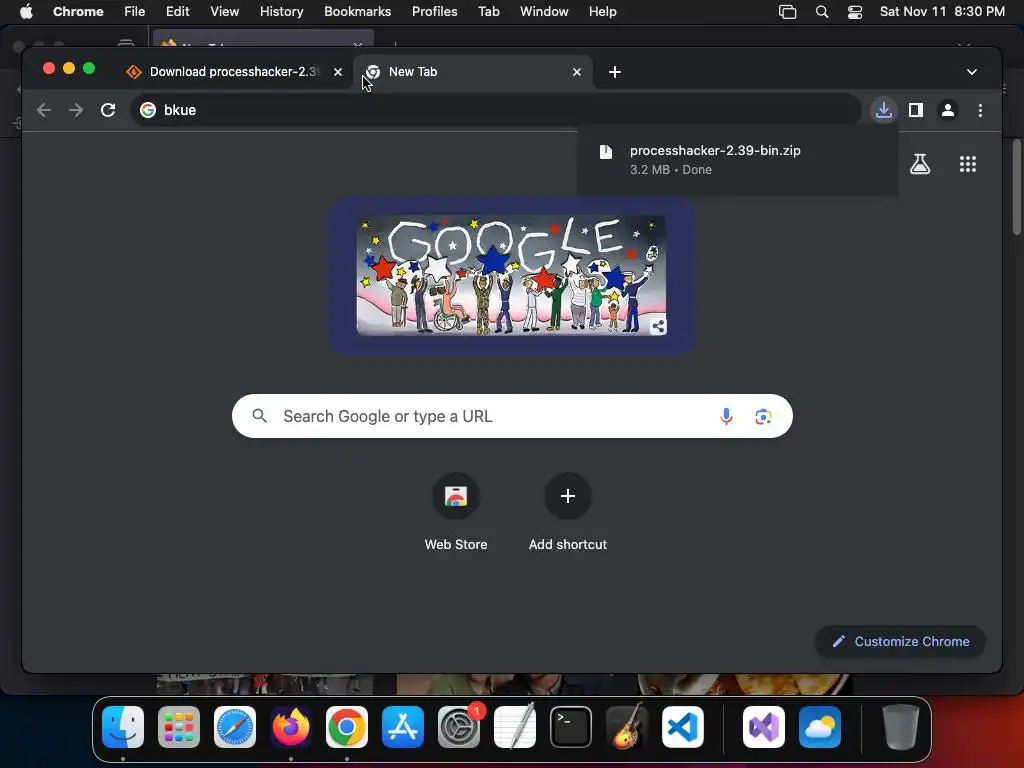The width and height of the screenshot is (1024, 768).
Task: Reload the page with the refresh icon
Action: pyautogui.click(x=108, y=110)
